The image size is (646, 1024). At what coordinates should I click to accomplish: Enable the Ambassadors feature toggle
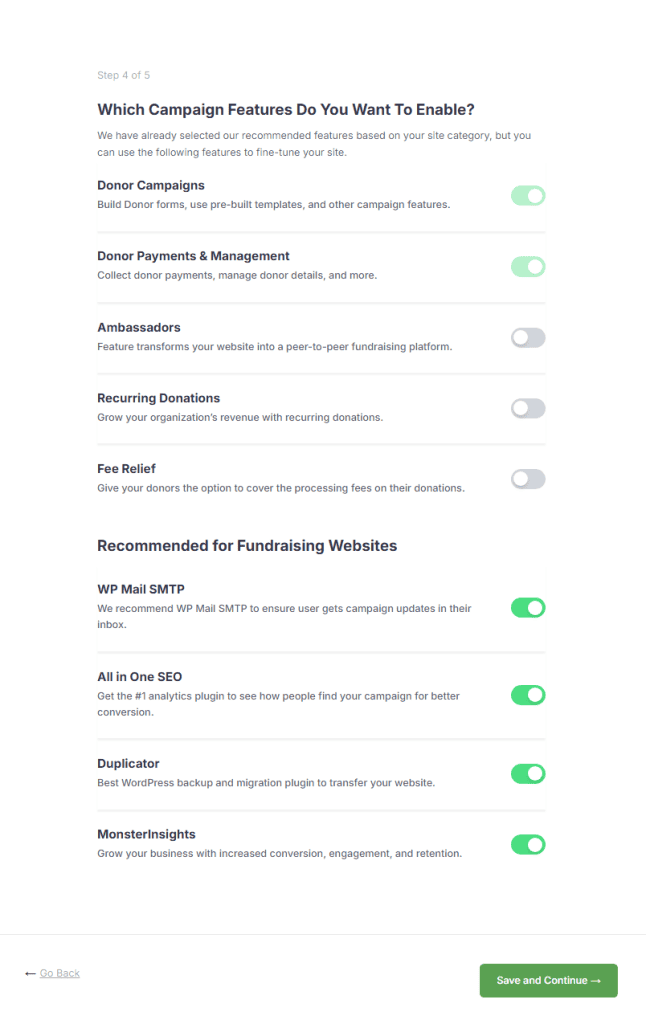click(x=528, y=337)
